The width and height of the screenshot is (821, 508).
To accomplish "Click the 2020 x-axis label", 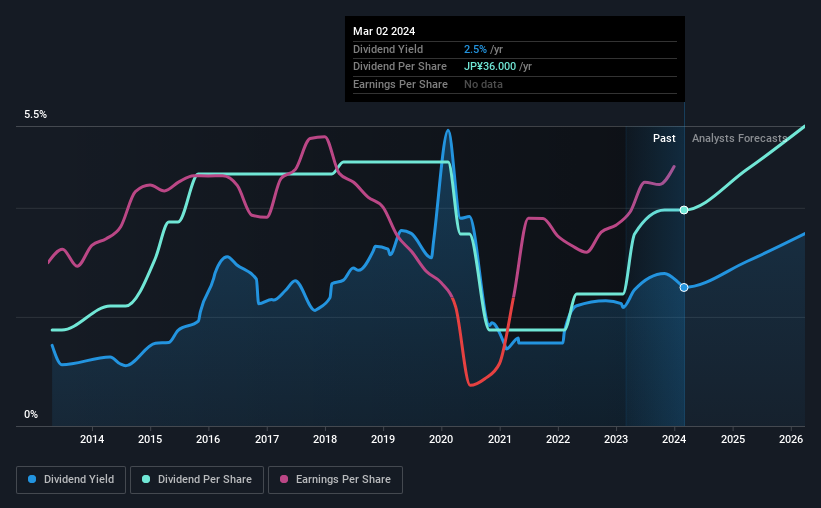I will click(441, 439).
